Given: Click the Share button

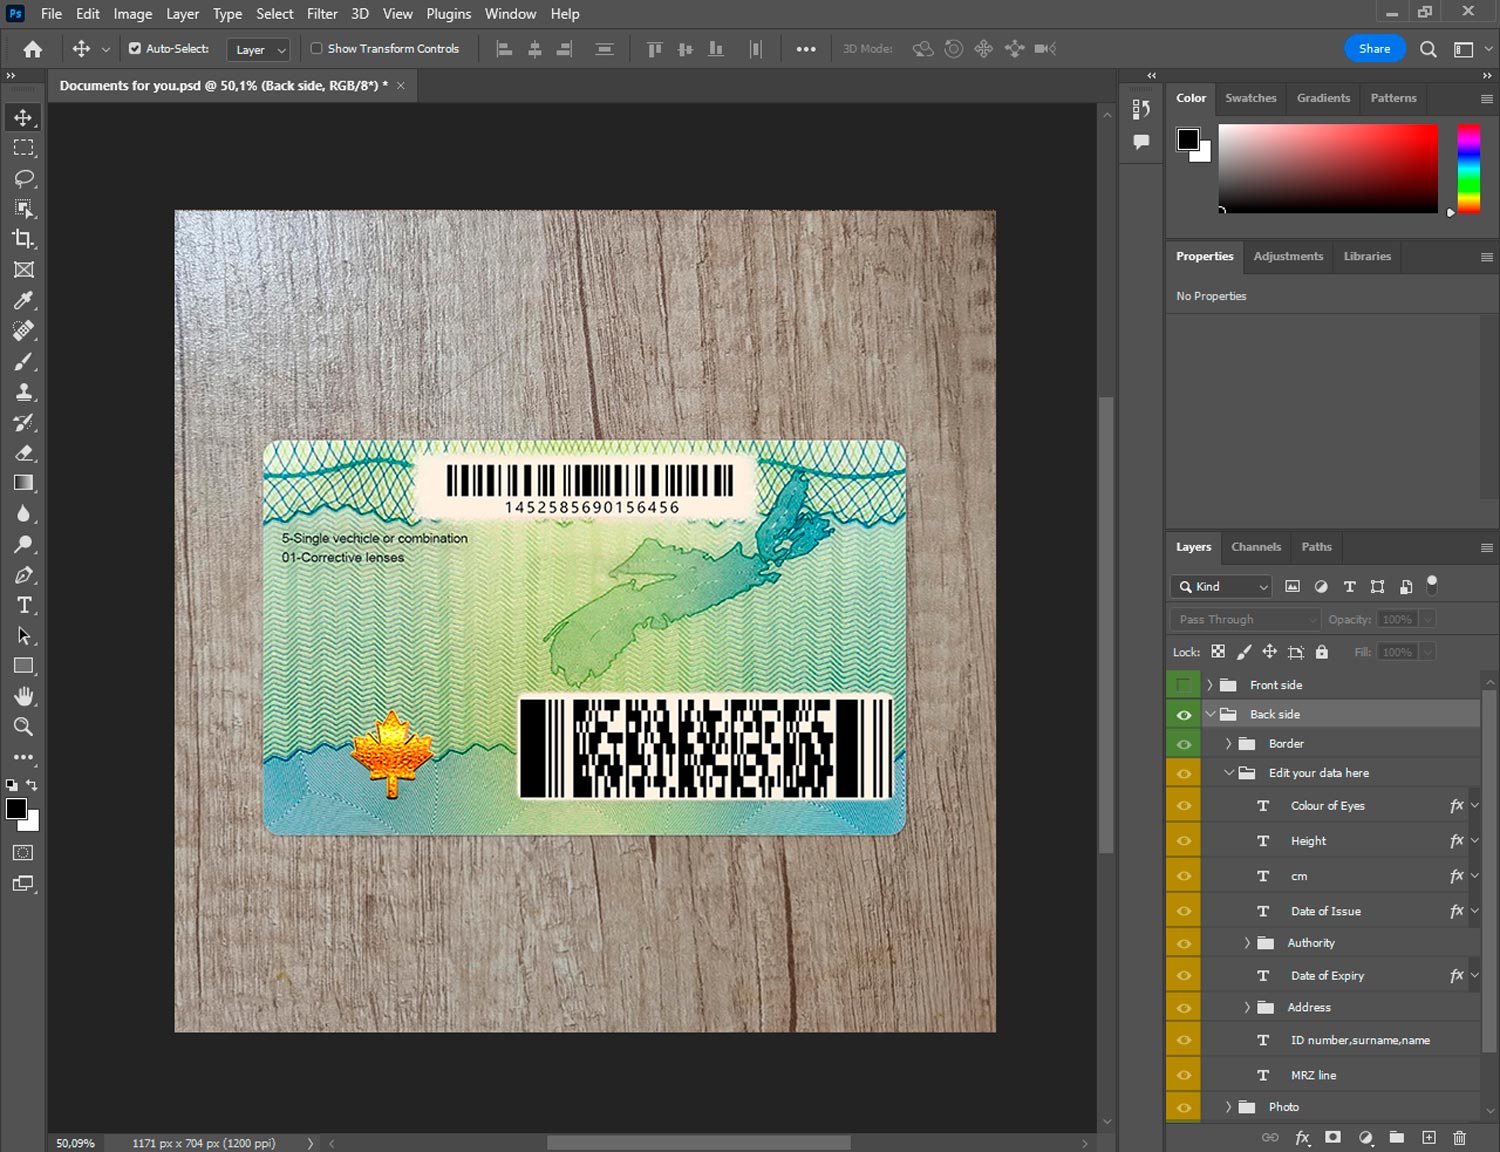Looking at the screenshot, I should click(x=1374, y=49).
